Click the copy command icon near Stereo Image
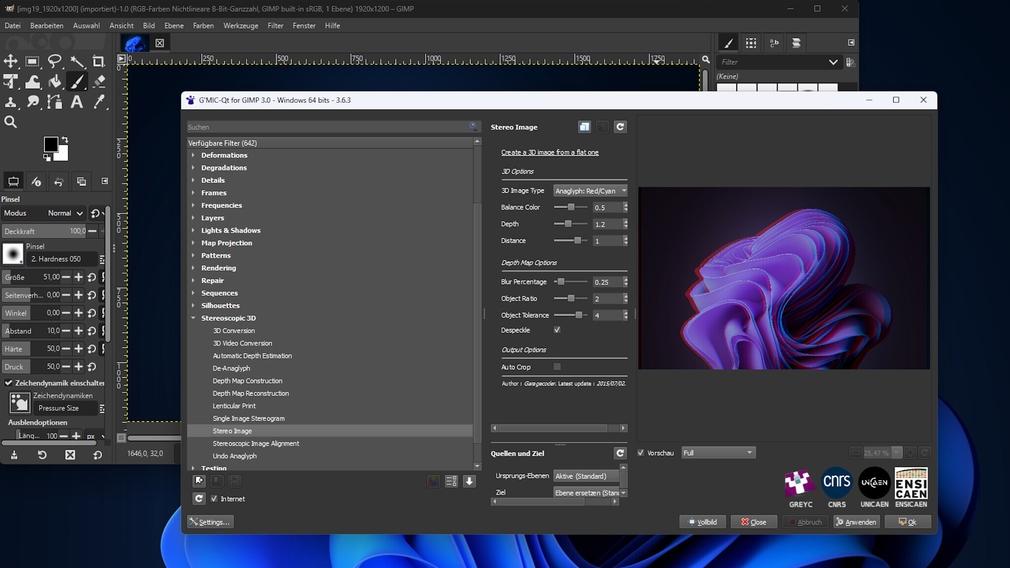Viewport: 1010px width, 568px height. pyautogui.click(x=584, y=127)
